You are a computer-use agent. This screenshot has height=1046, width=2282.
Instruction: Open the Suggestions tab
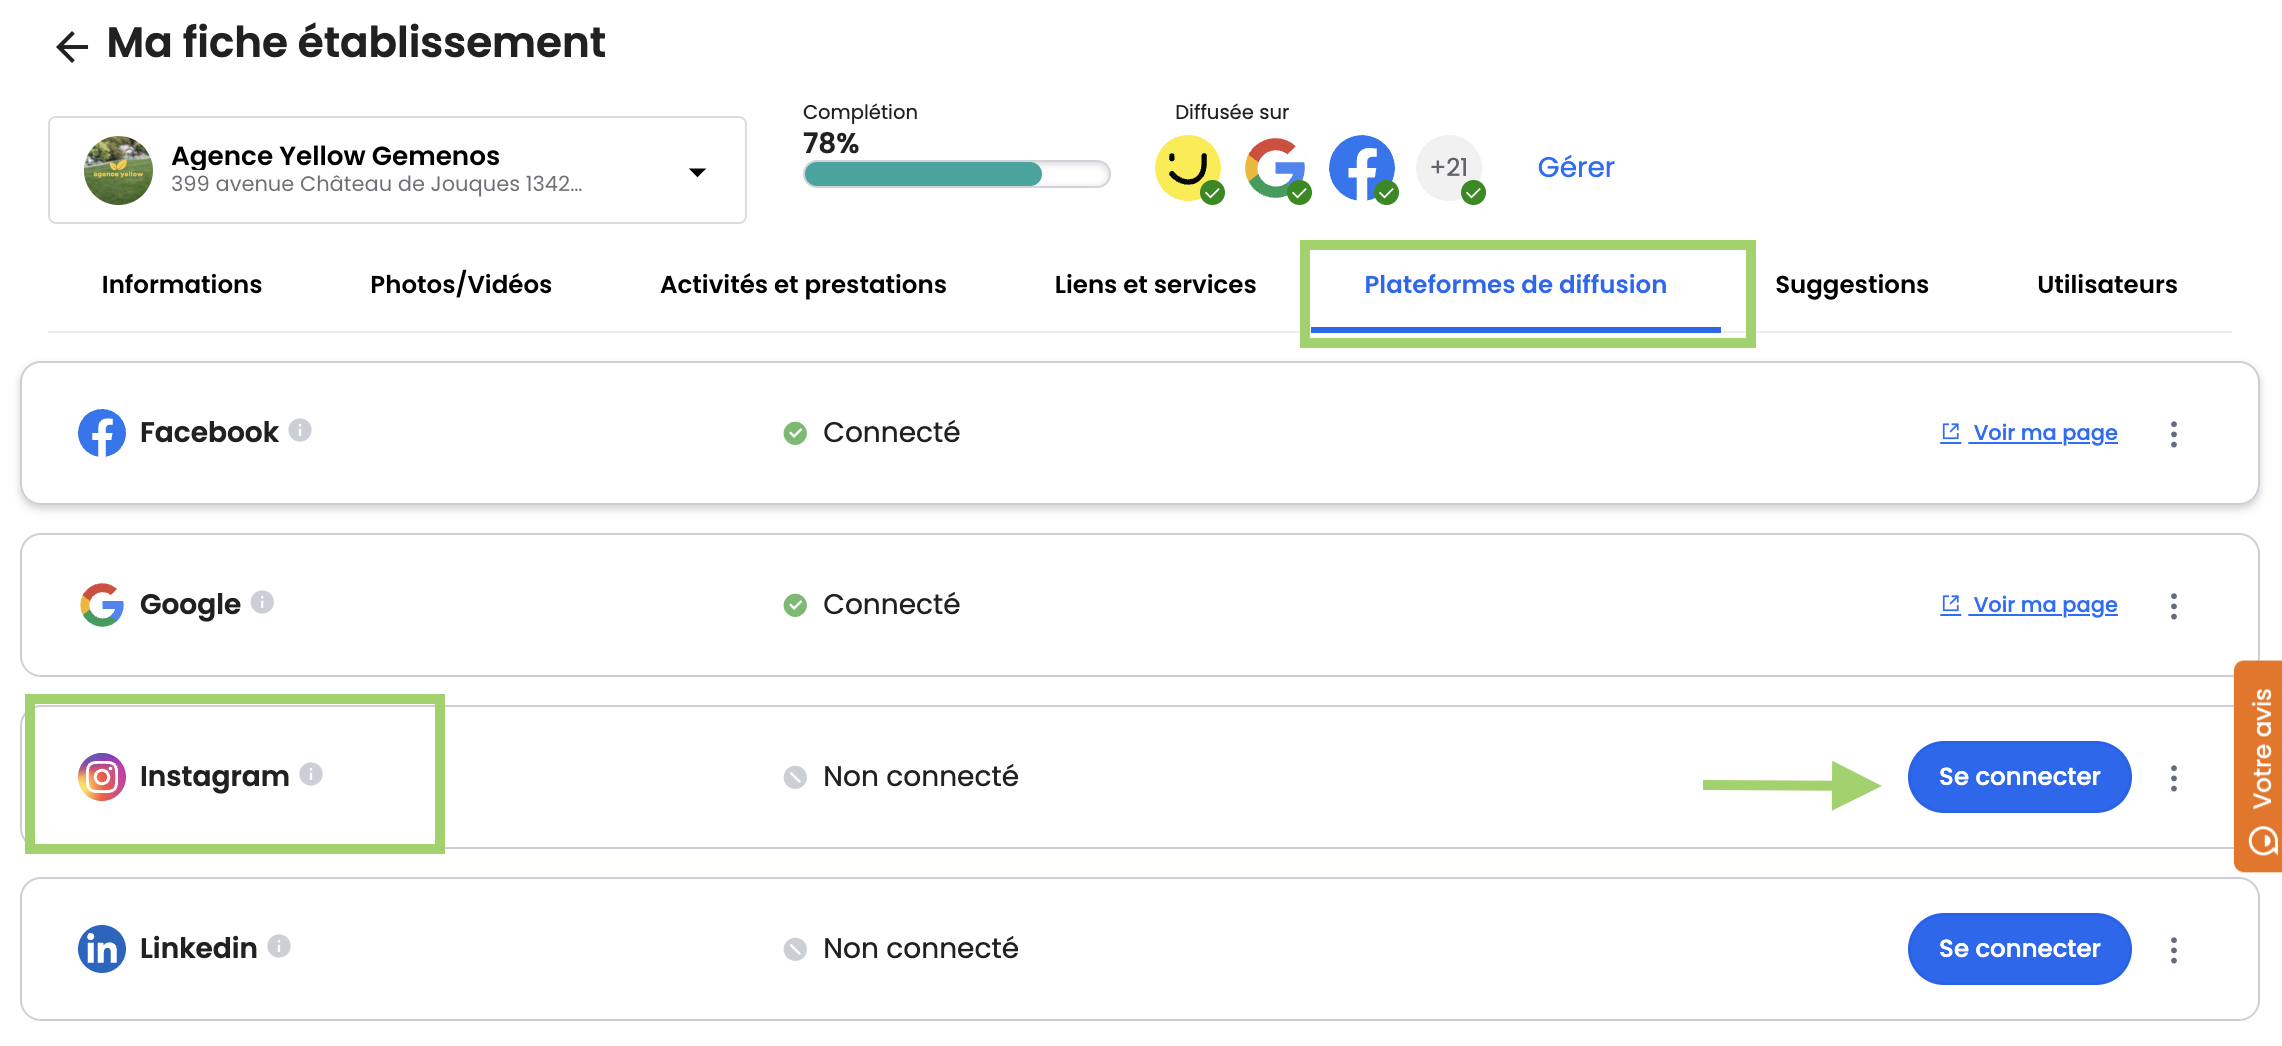1851,285
